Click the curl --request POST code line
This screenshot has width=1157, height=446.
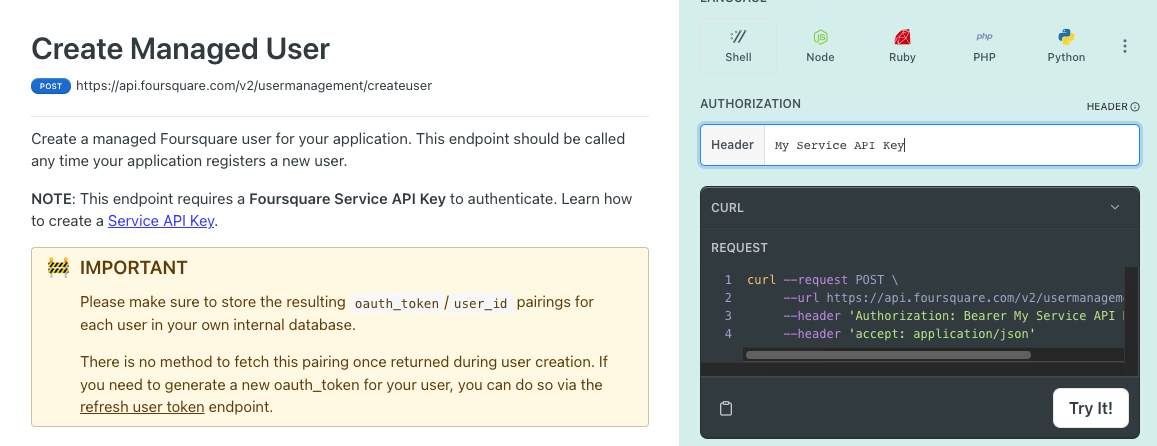click(x=823, y=280)
